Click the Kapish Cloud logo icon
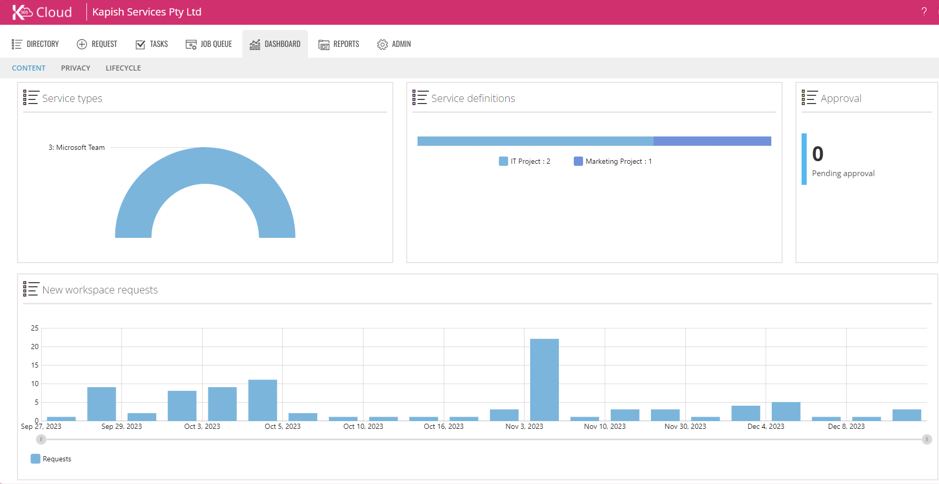The width and height of the screenshot is (939, 484). click(x=22, y=12)
